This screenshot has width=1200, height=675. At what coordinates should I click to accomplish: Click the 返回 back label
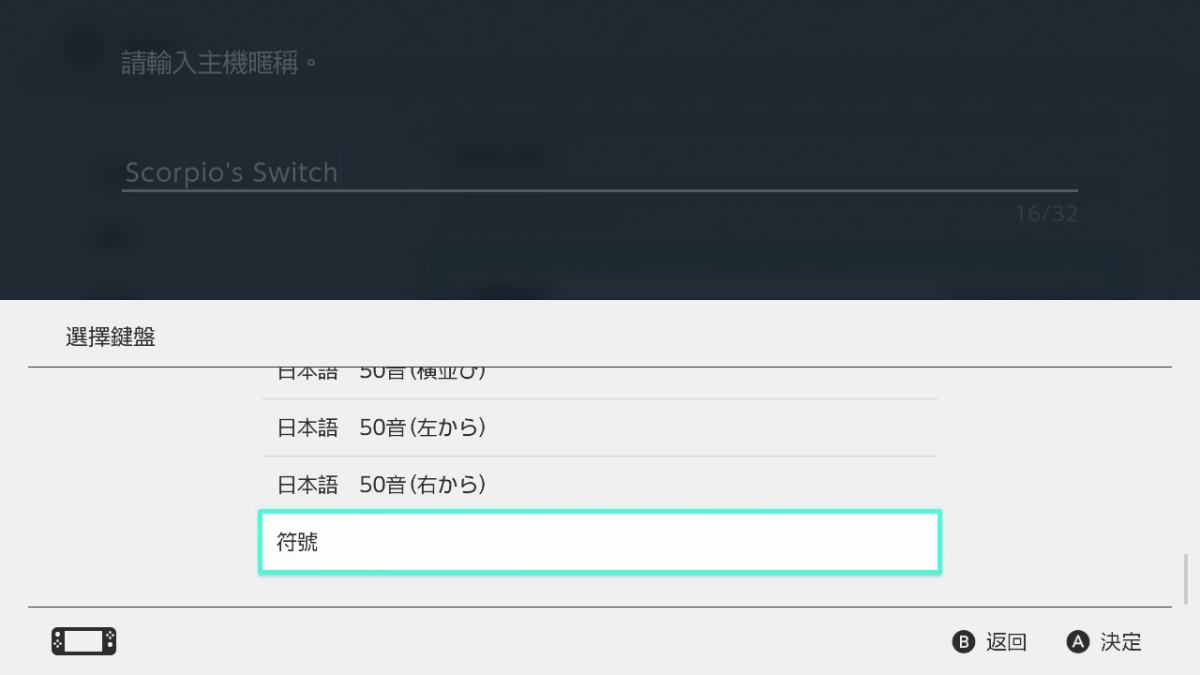pyautogui.click(x=1005, y=642)
